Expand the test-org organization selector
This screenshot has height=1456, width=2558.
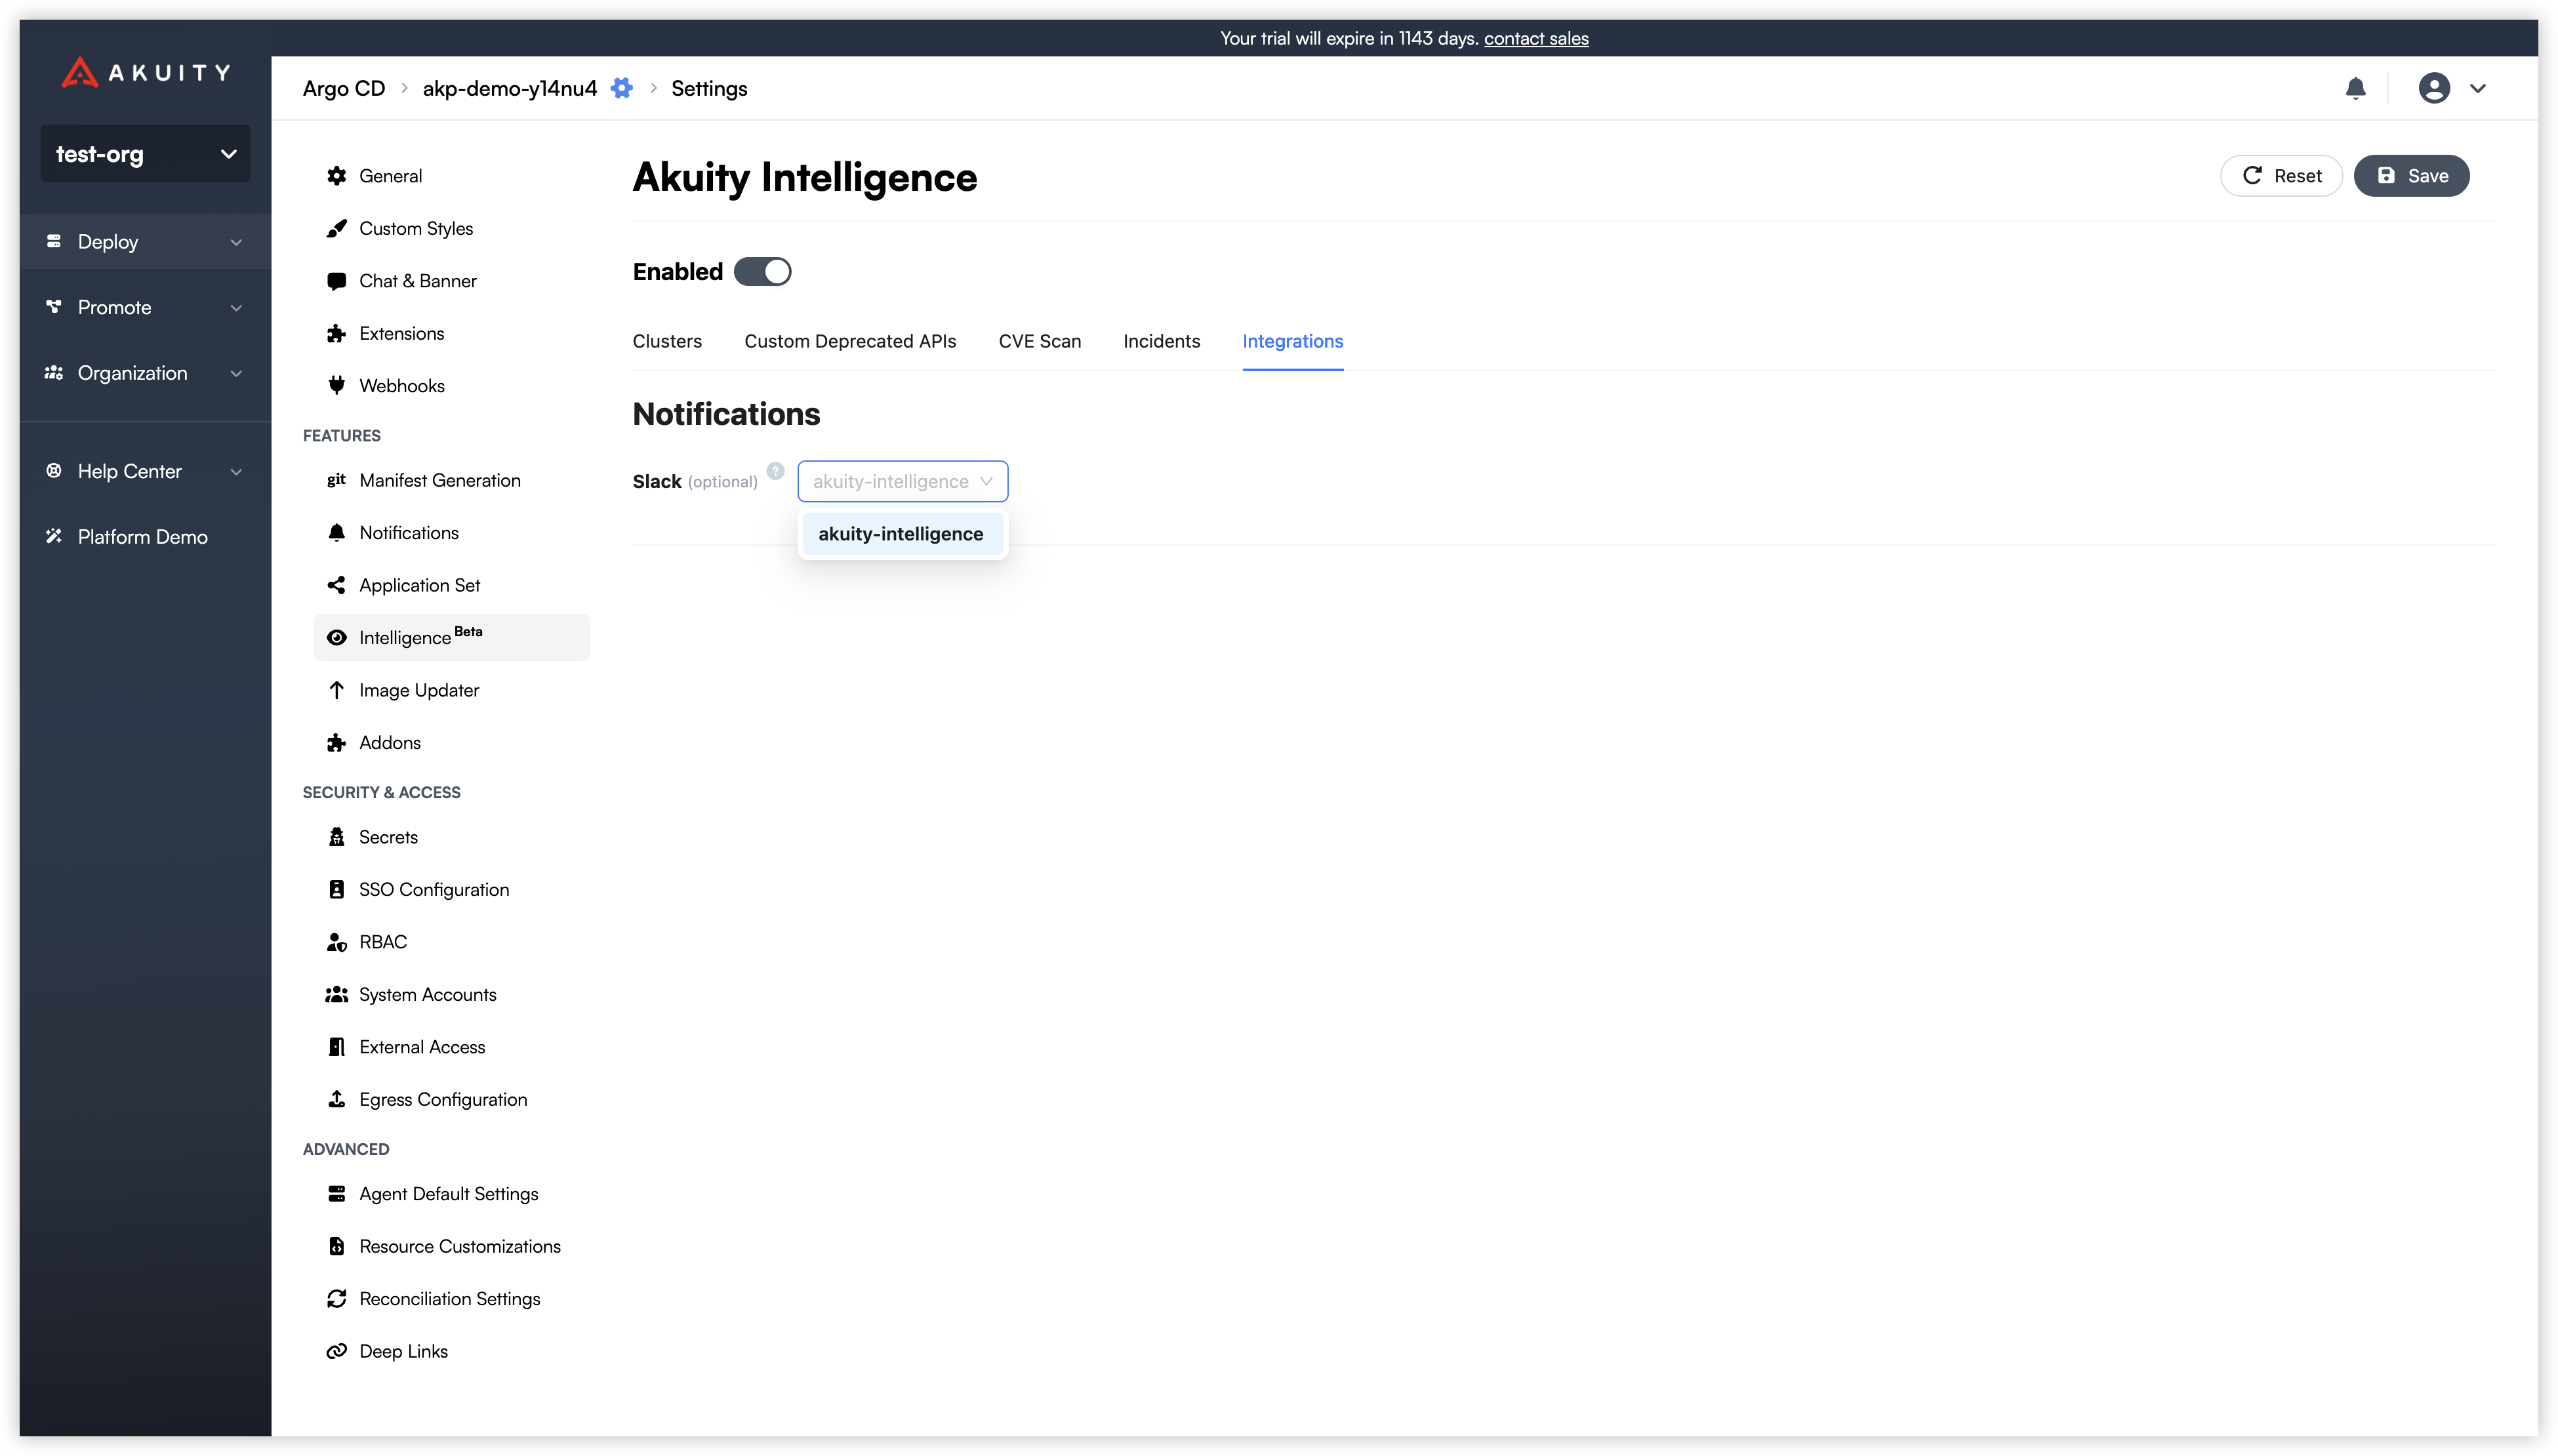(145, 154)
